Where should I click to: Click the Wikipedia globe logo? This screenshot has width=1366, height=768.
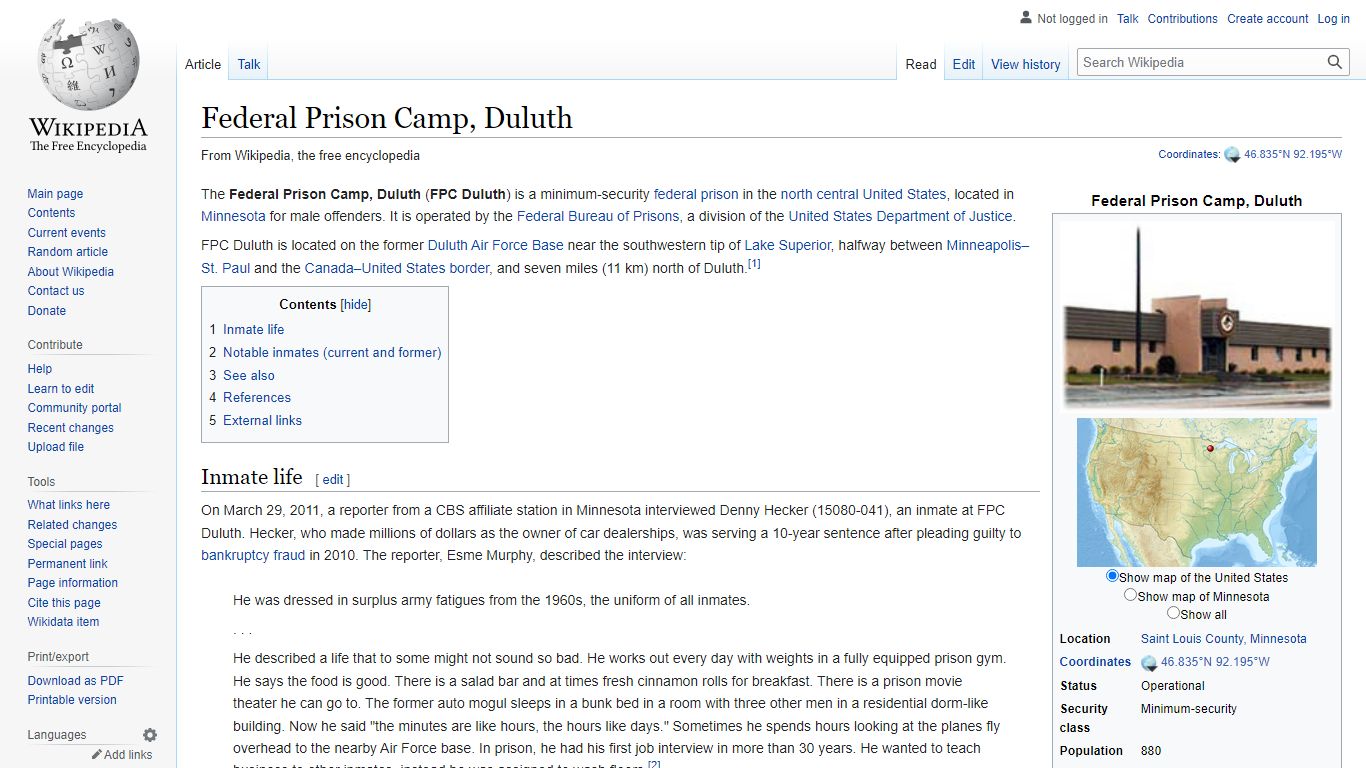click(x=88, y=87)
